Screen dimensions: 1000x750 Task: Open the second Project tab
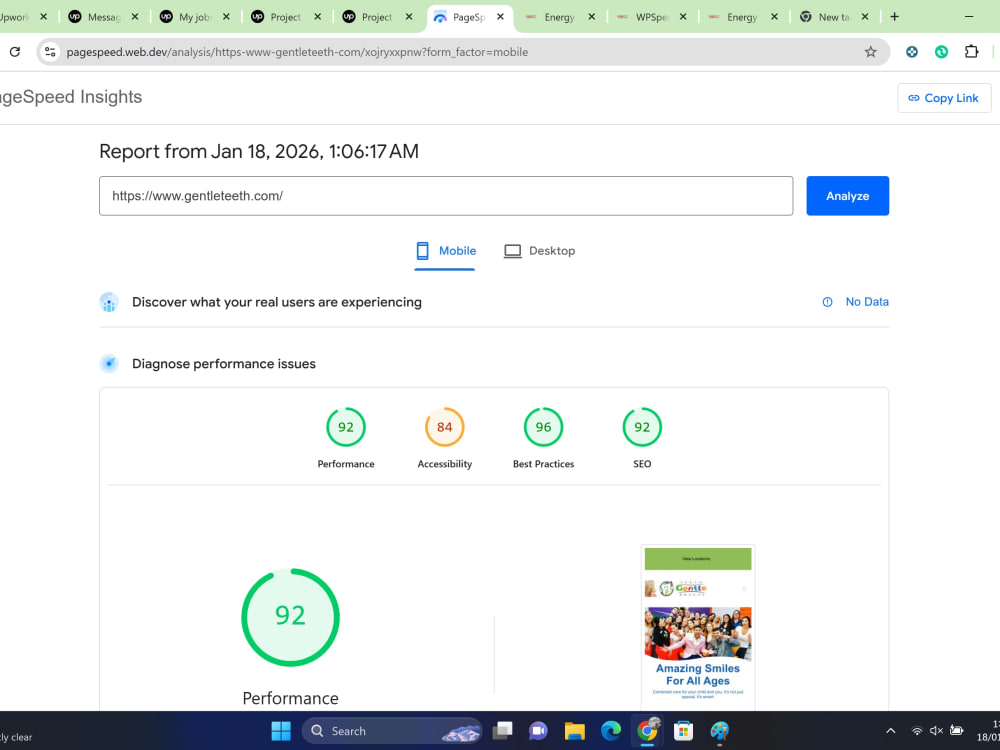tap(369, 17)
